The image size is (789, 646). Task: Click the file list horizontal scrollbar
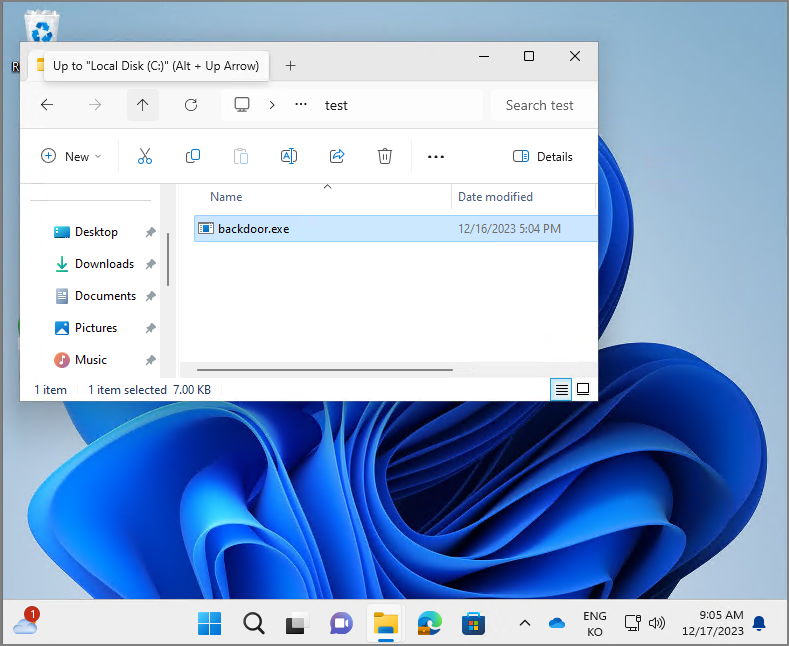[x=325, y=370]
